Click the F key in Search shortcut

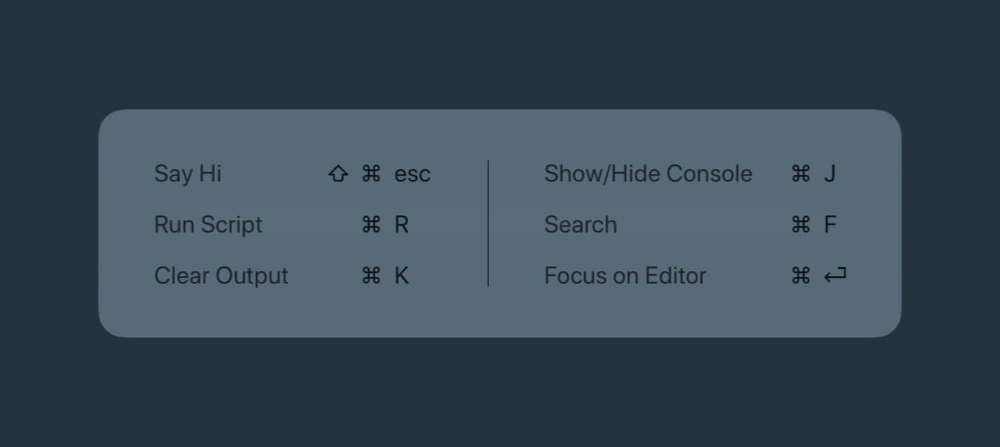pyautogui.click(x=830, y=225)
